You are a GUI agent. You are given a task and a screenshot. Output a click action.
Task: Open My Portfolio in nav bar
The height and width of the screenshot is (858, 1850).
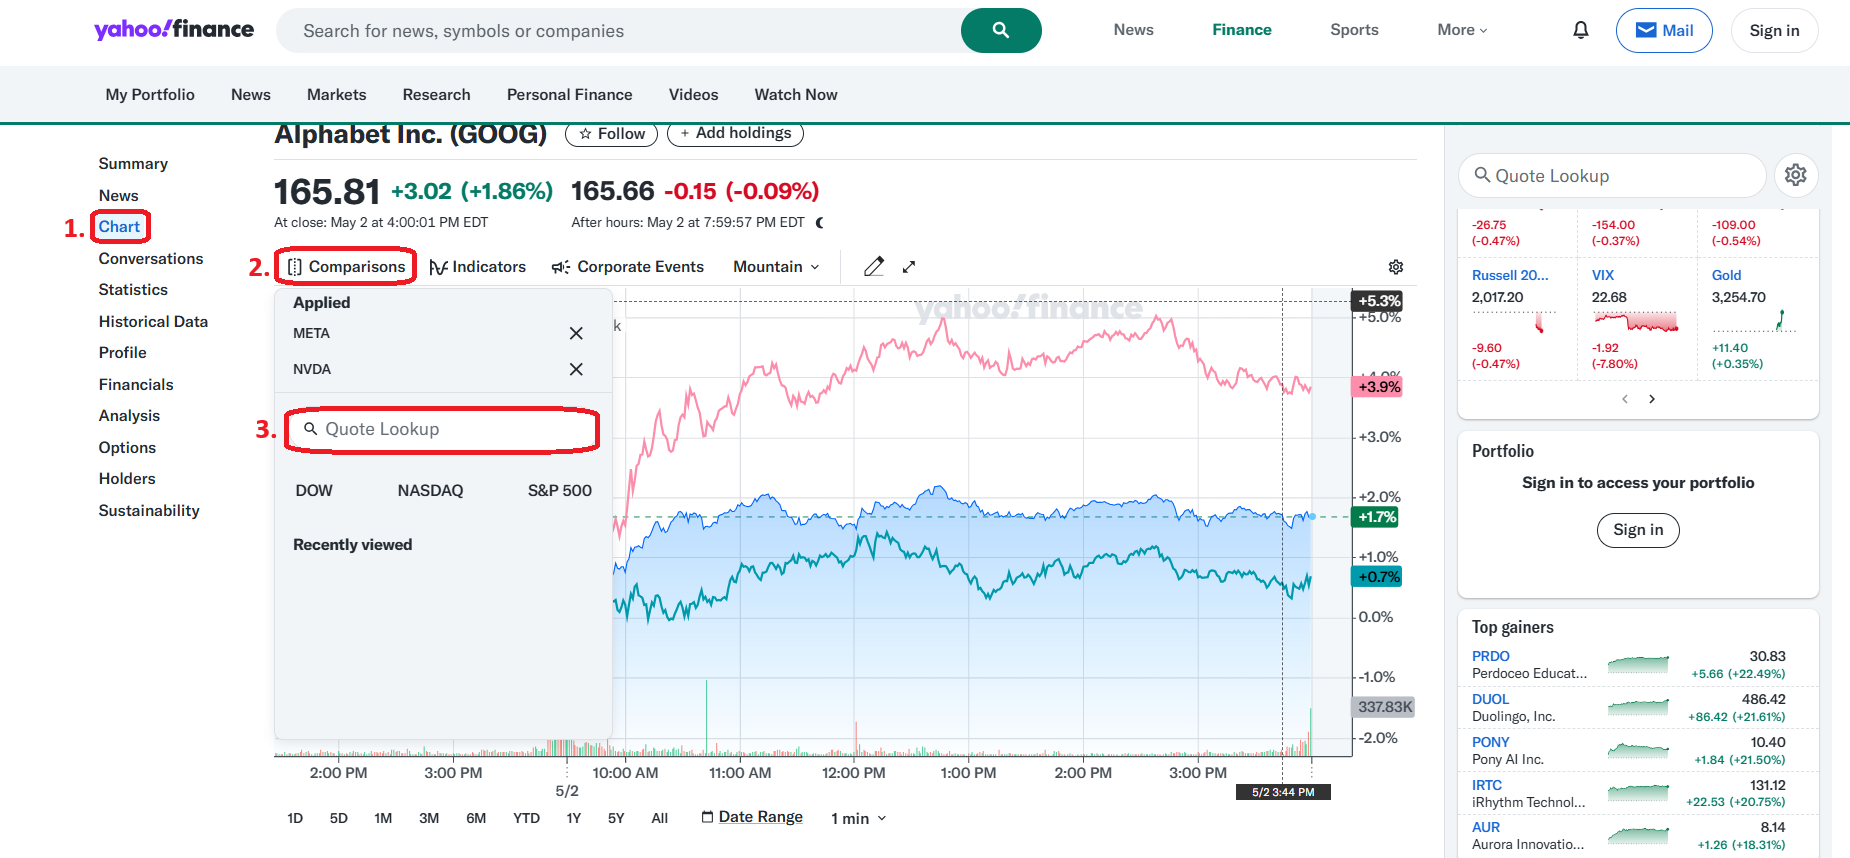(x=150, y=95)
